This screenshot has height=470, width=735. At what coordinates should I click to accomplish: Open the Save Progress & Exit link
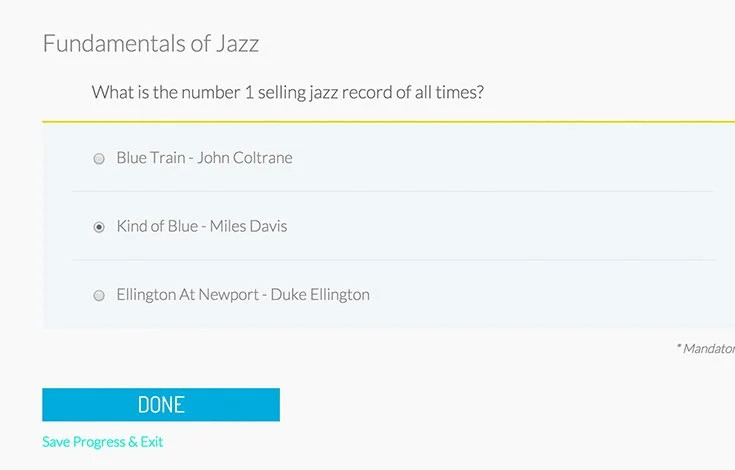coord(103,441)
